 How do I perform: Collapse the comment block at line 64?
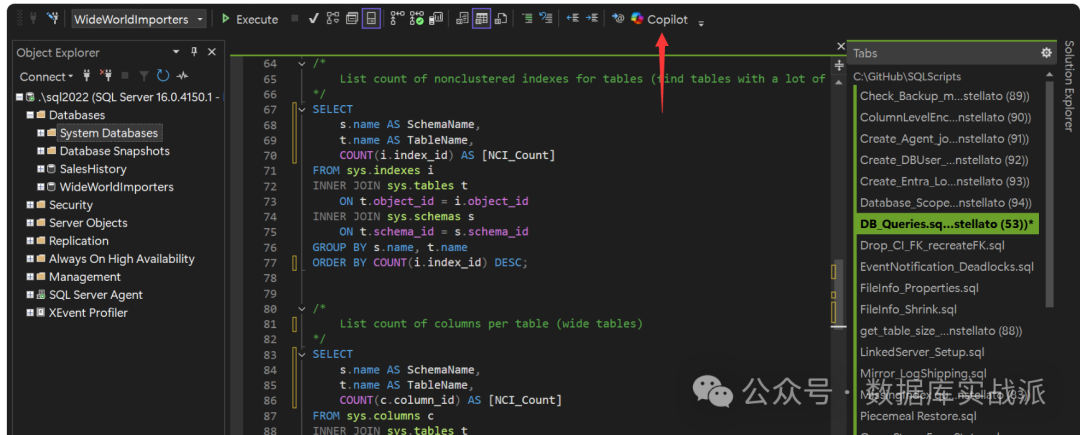coord(301,63)
